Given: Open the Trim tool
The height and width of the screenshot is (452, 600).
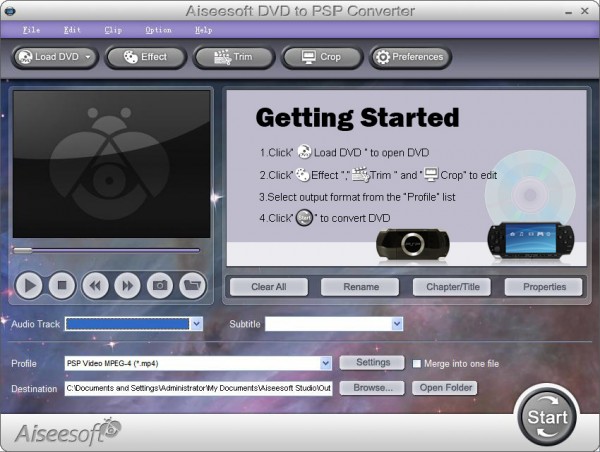Looking at the screenshot, I should tap(233, 57).
